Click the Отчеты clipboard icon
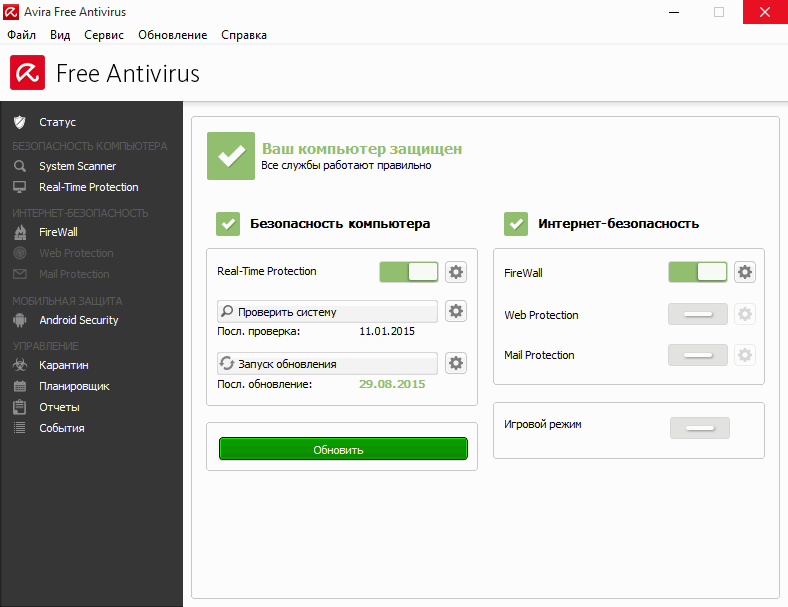The height and width of the screenshot is (607, 788). (x=20, y=407)
